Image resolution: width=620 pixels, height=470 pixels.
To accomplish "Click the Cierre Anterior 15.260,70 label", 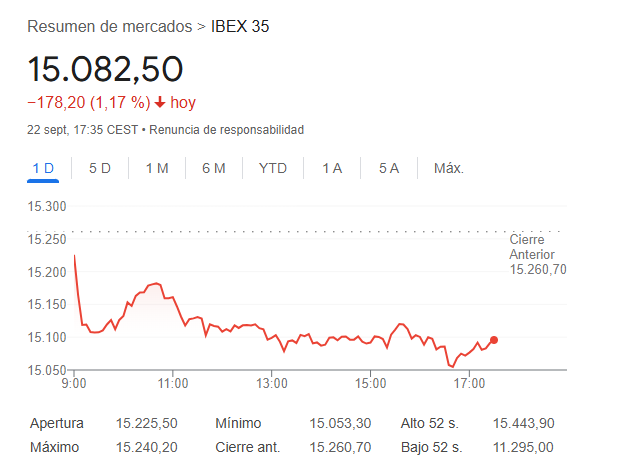I will click(538, 255).
